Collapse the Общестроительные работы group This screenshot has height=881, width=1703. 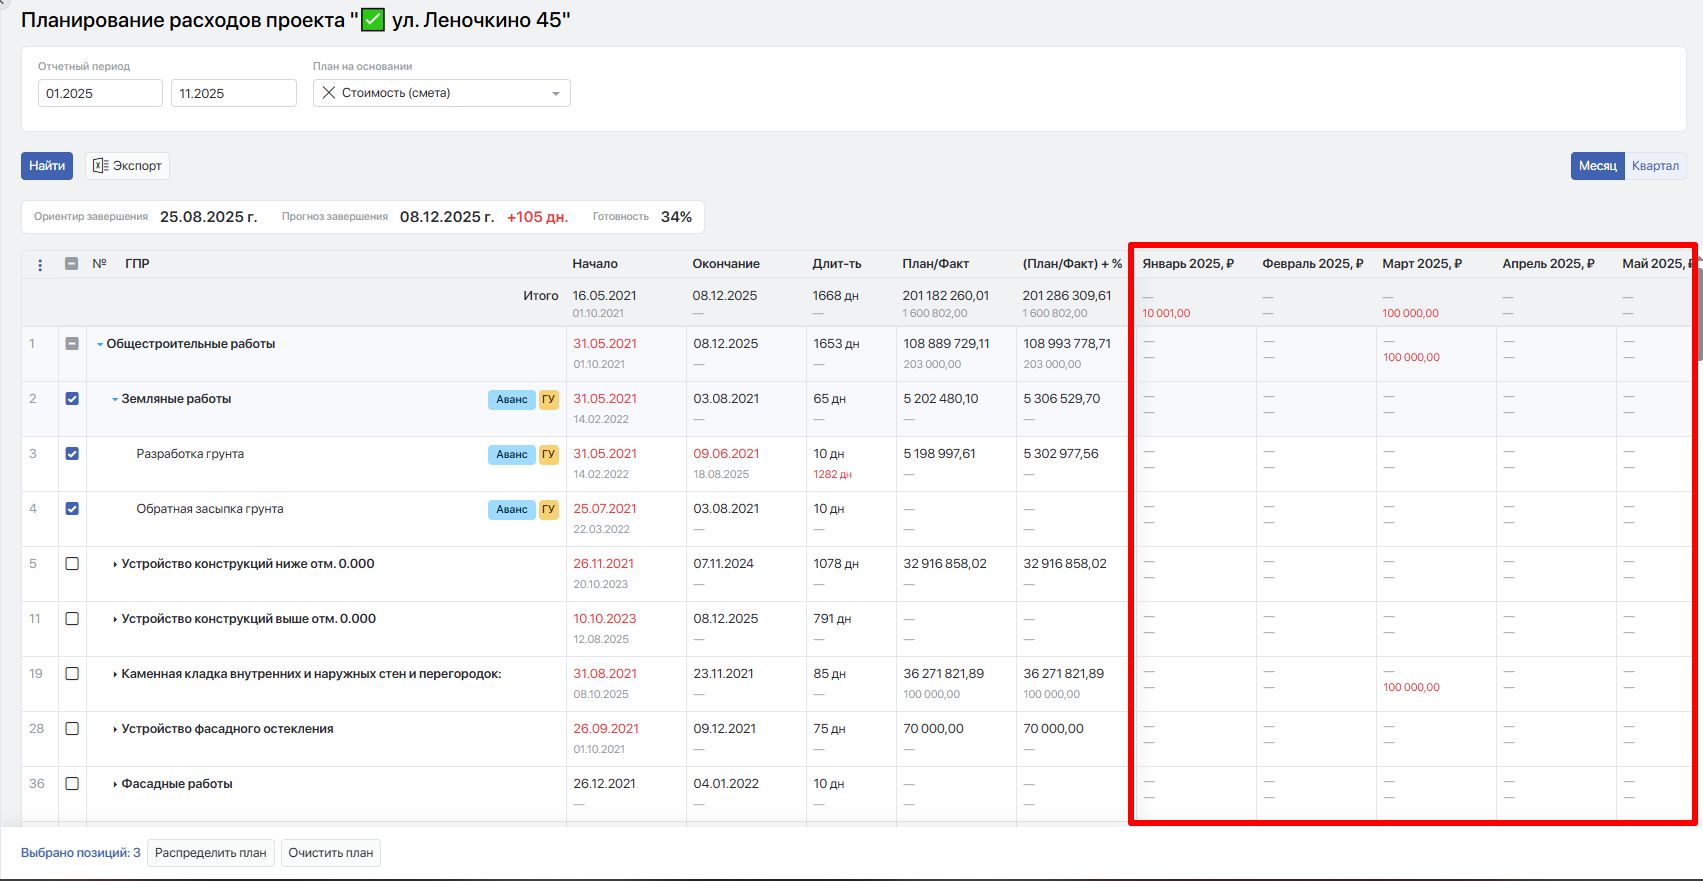click(100, 345)
